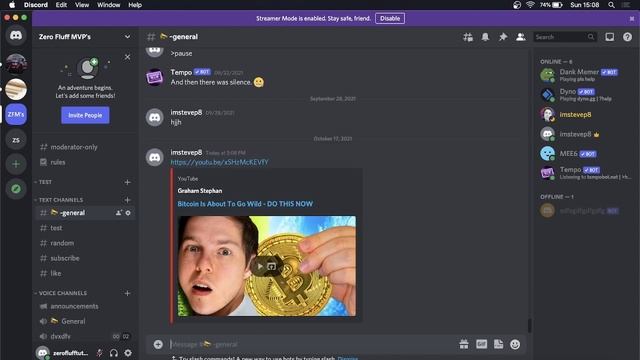
Task: Open Bitcoin Is About To Go Wild link
Action: click(x=245, y=204)
